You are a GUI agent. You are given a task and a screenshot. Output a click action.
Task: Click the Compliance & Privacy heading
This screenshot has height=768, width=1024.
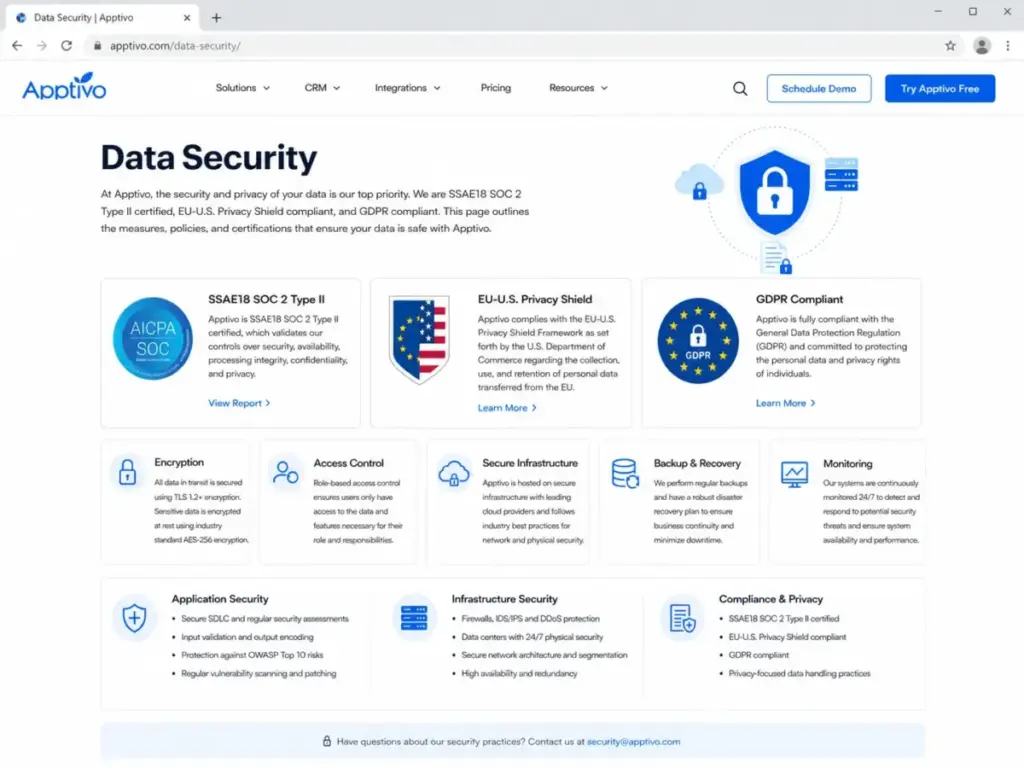tap(771, 598)
